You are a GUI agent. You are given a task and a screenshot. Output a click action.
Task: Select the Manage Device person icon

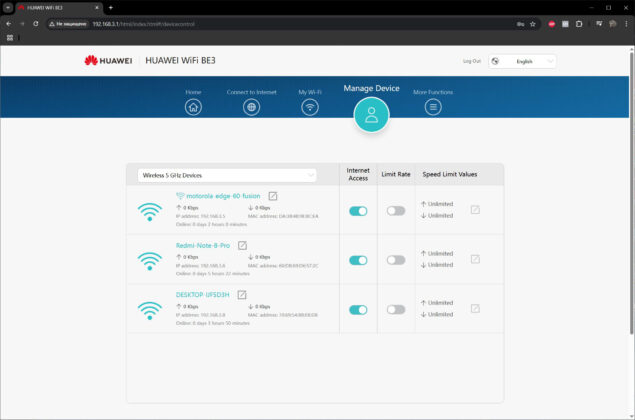click(371, 115)
